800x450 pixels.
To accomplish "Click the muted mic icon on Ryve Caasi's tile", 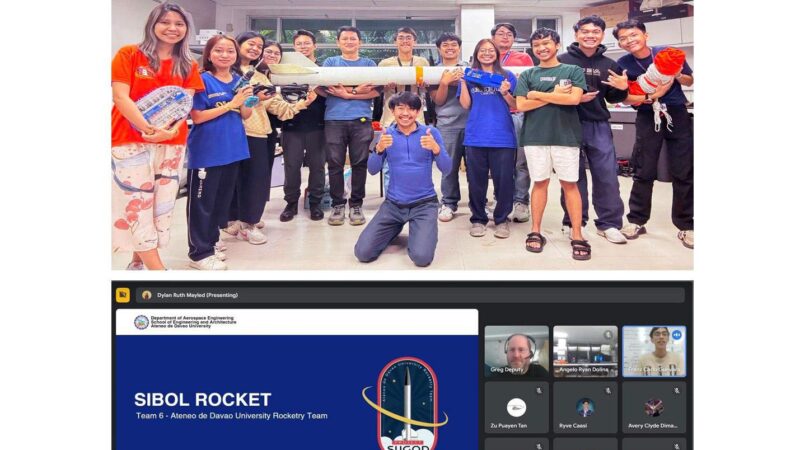I will coord(608,390).
